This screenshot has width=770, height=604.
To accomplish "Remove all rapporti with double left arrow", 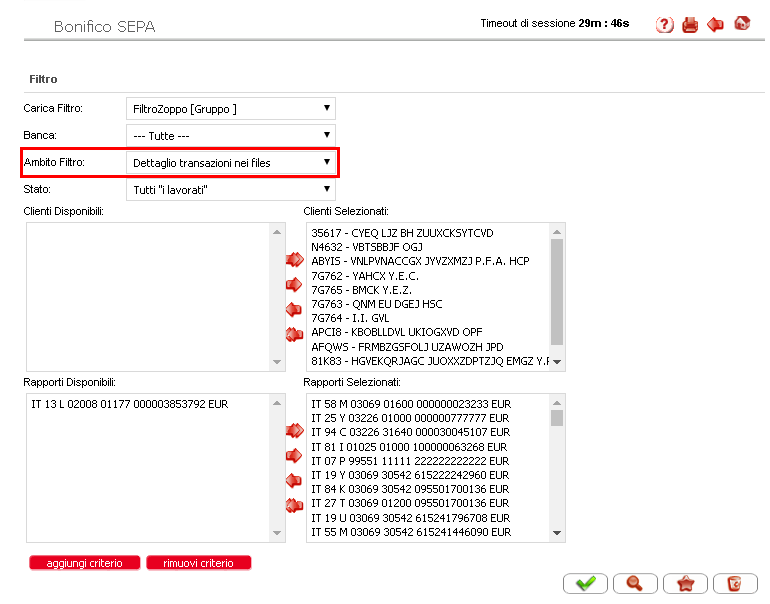I will (294, 505).
